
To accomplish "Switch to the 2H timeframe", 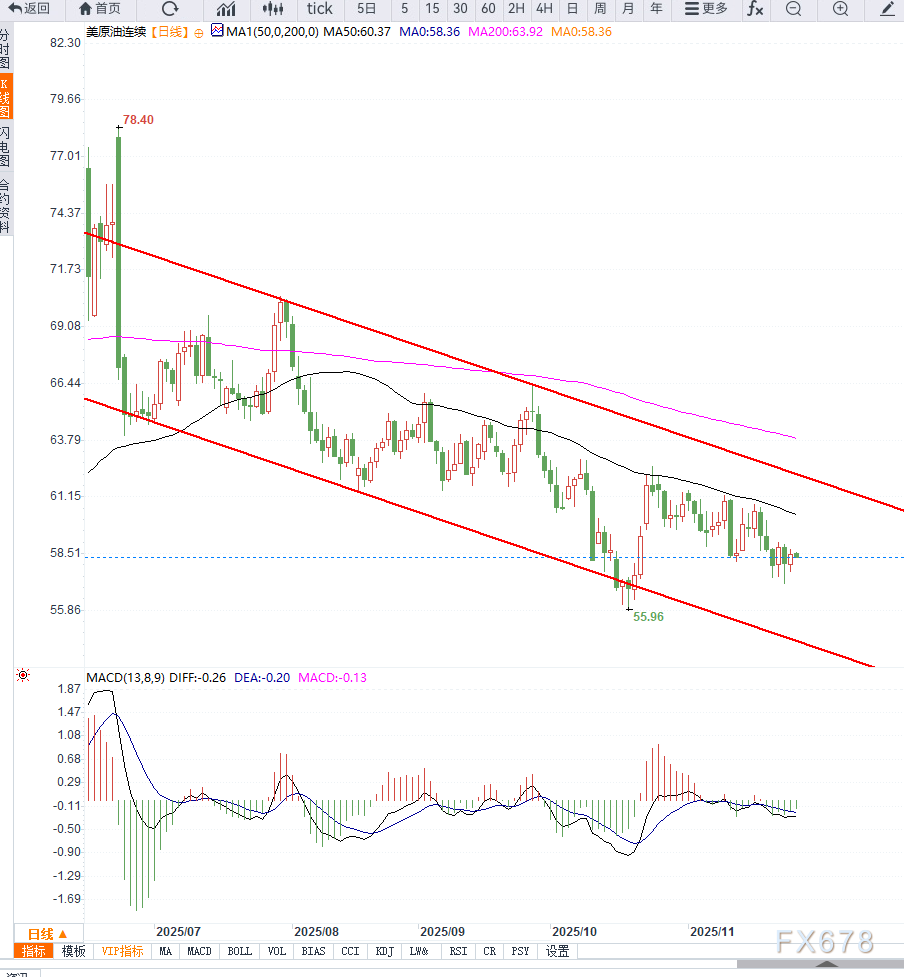I will [x=517, y=9].
